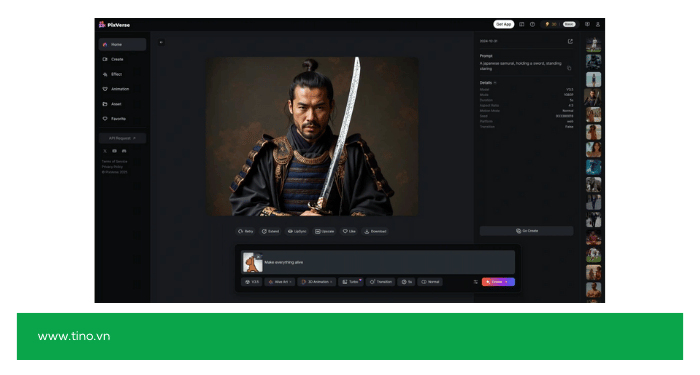The width and height of the screenshot is (700, 375).
Task: Click the Seed value in Details
Action: point(564,116)
